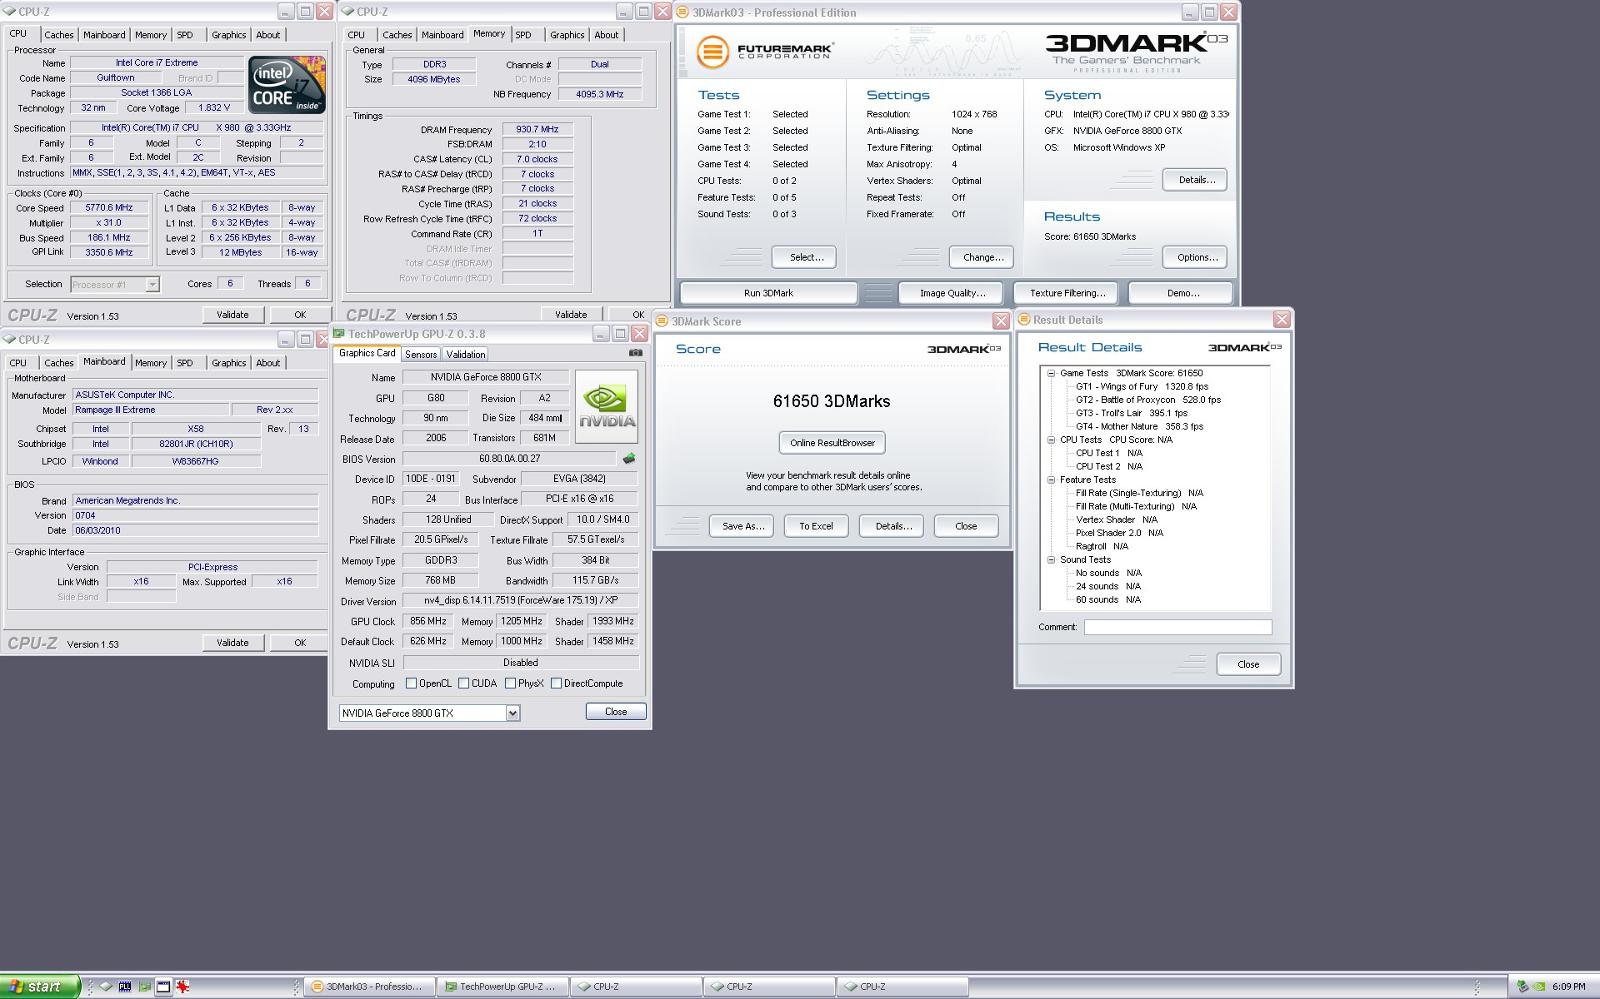Screen dimensions: 1600x999
Task: Open the PLL tool in quick launch
Action: (x=125, y=986)
